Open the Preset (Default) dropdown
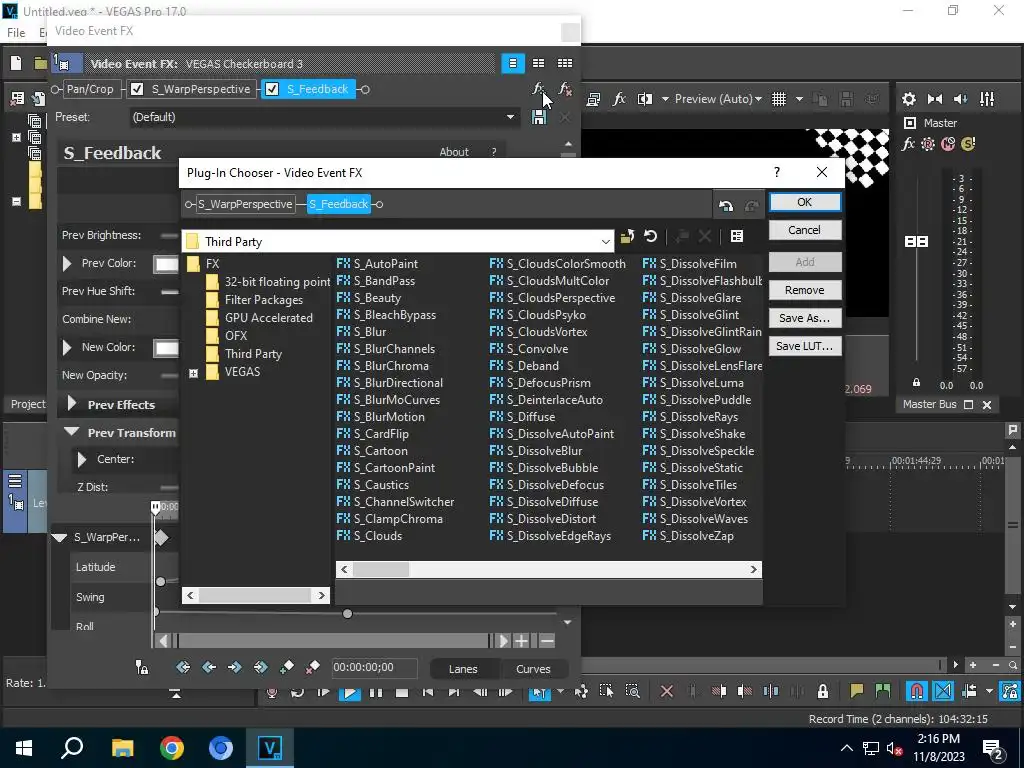 [510, 118]
